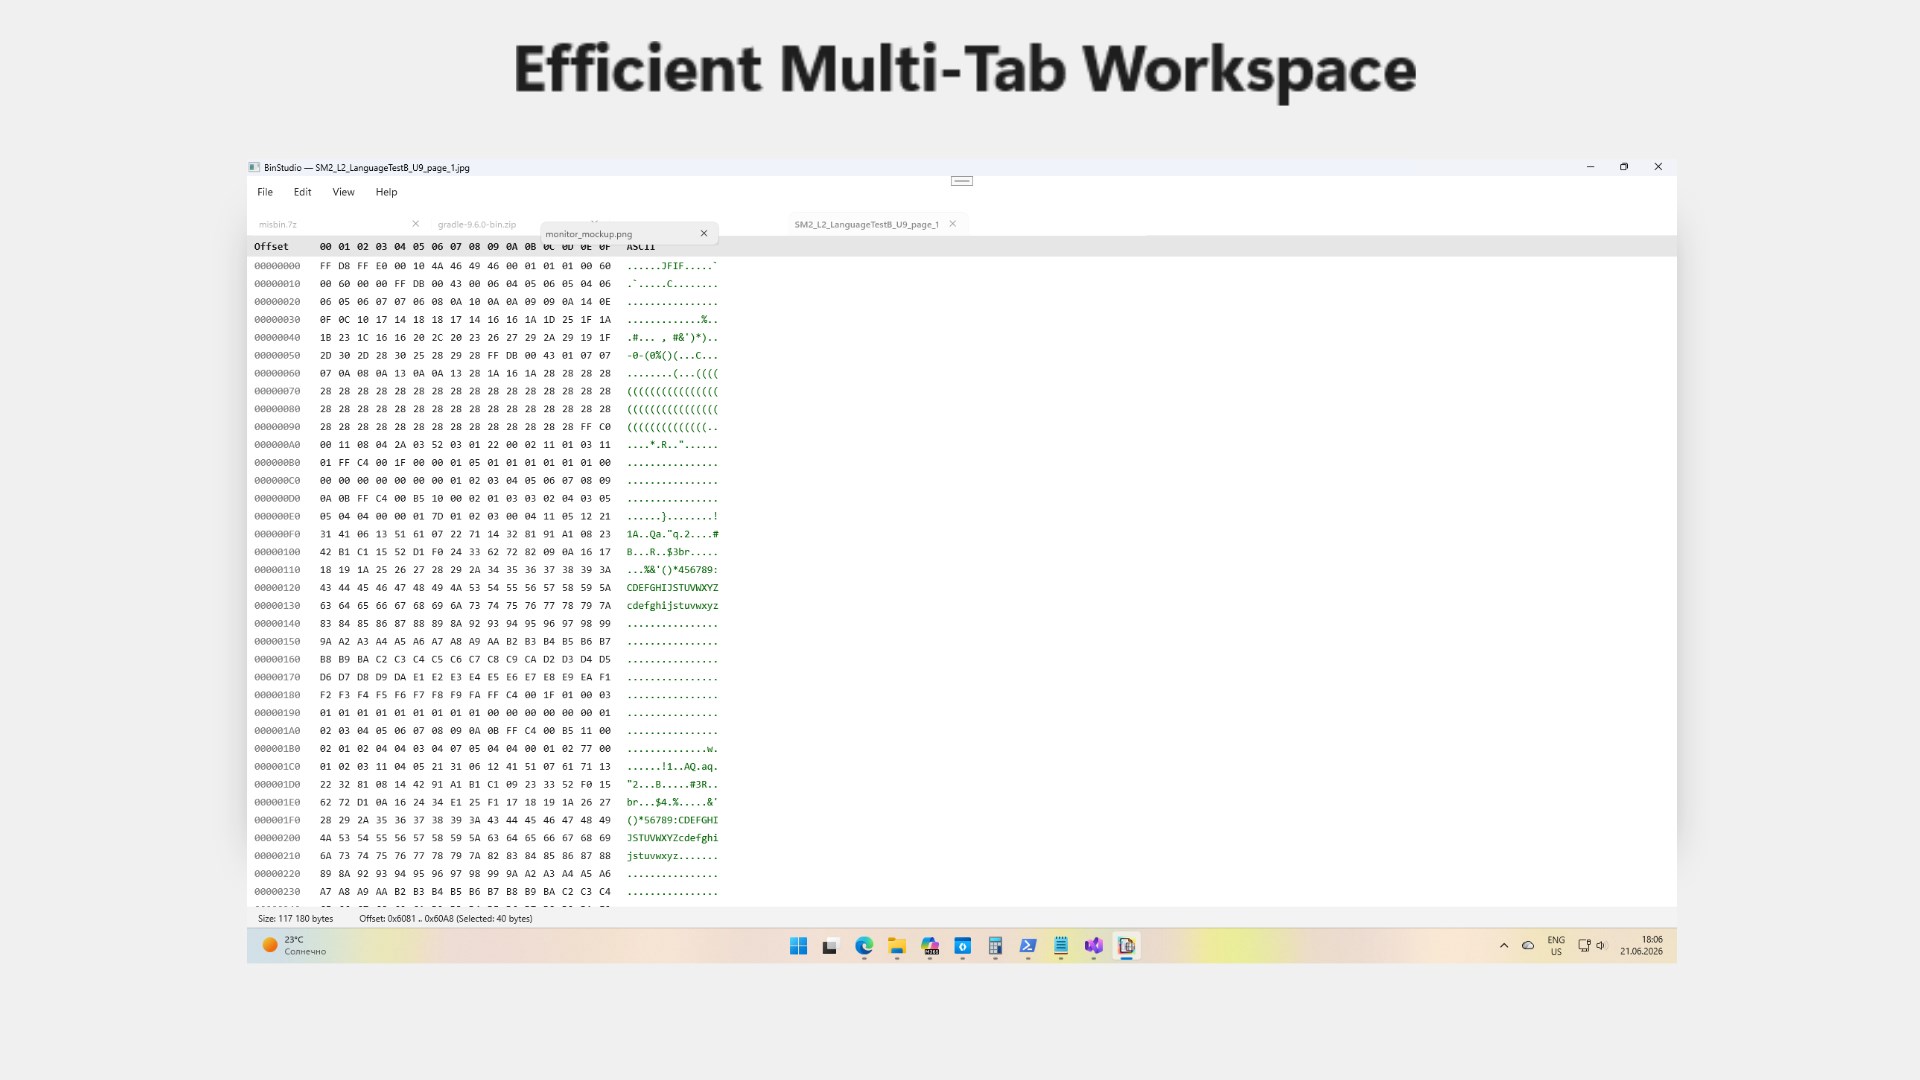Launch Microsoft Edge from the taskbar

(x=864, y=946)
